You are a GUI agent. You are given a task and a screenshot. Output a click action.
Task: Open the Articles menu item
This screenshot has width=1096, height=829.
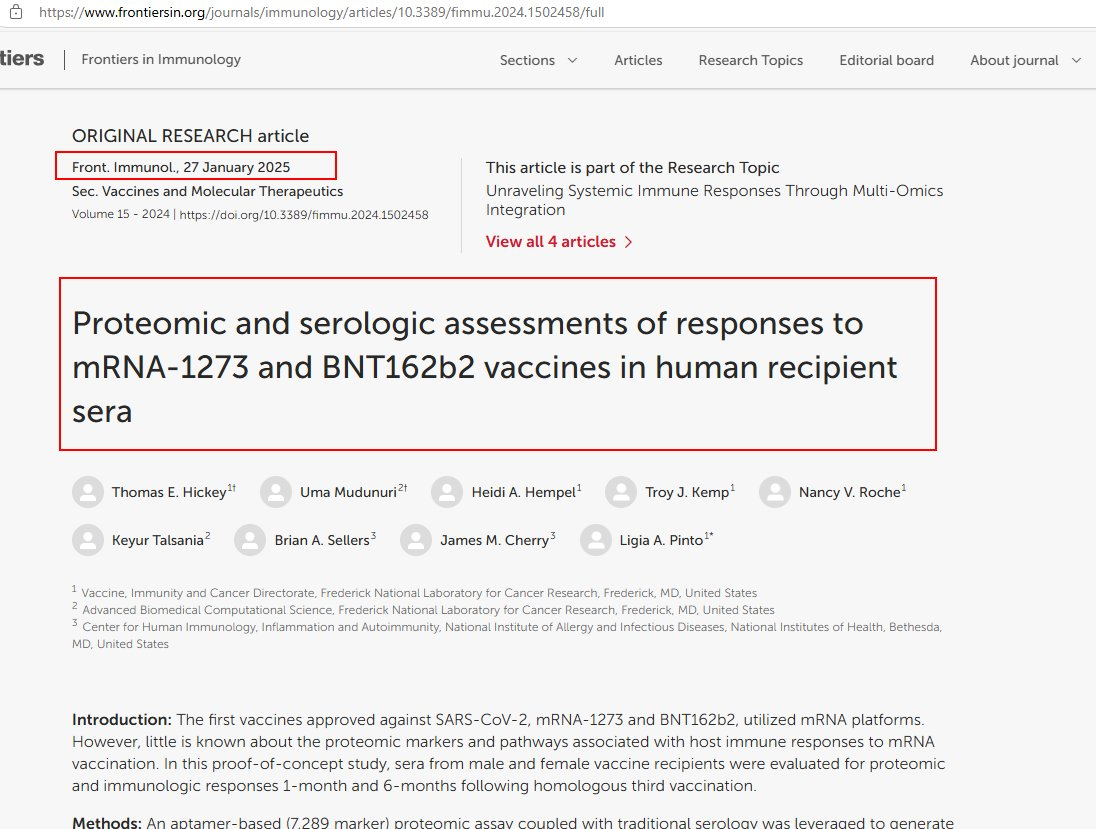tap(638, 60)
